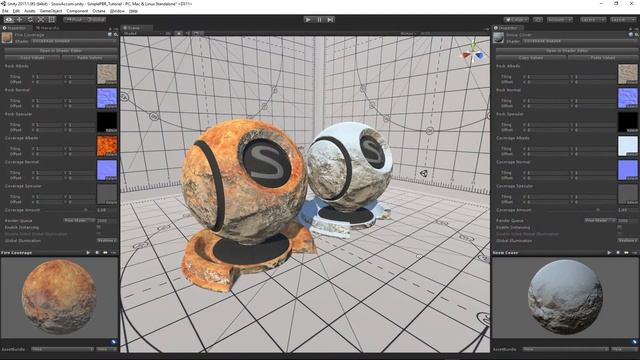
Task: Select Rock Specular texture in left Inspector
Action: tap(107, 122)
